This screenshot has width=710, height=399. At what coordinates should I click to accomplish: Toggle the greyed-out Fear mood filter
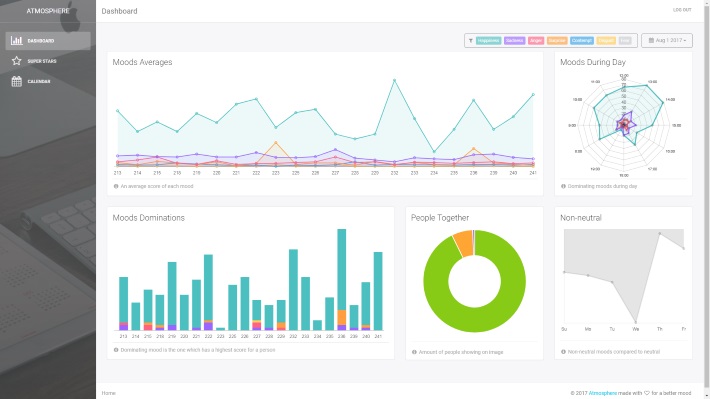click(x=625, y=41)
